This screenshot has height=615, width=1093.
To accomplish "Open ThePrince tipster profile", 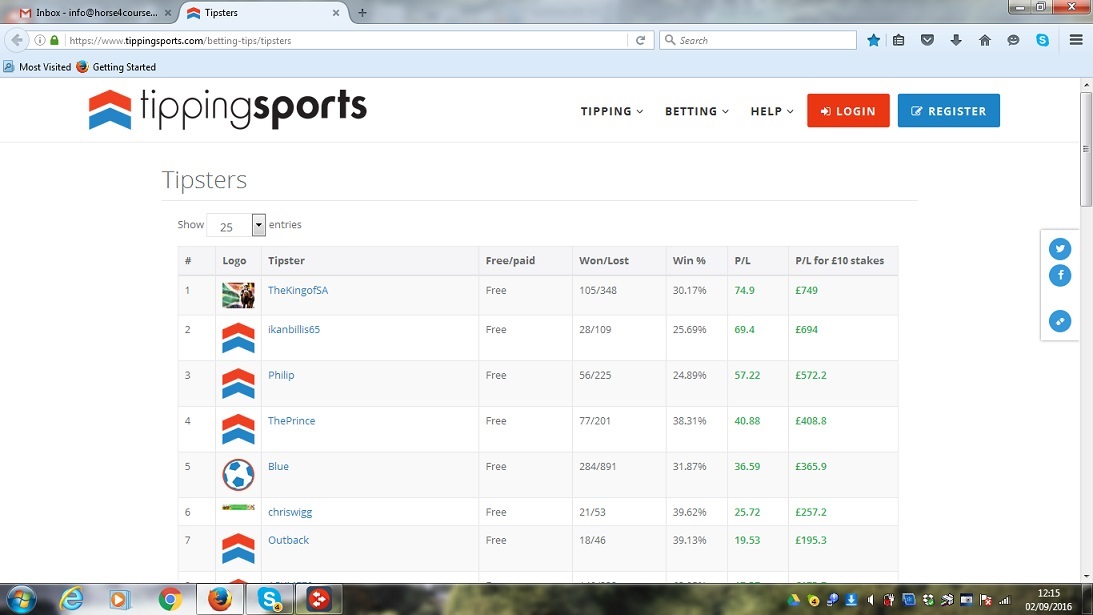I will point(291,420).
